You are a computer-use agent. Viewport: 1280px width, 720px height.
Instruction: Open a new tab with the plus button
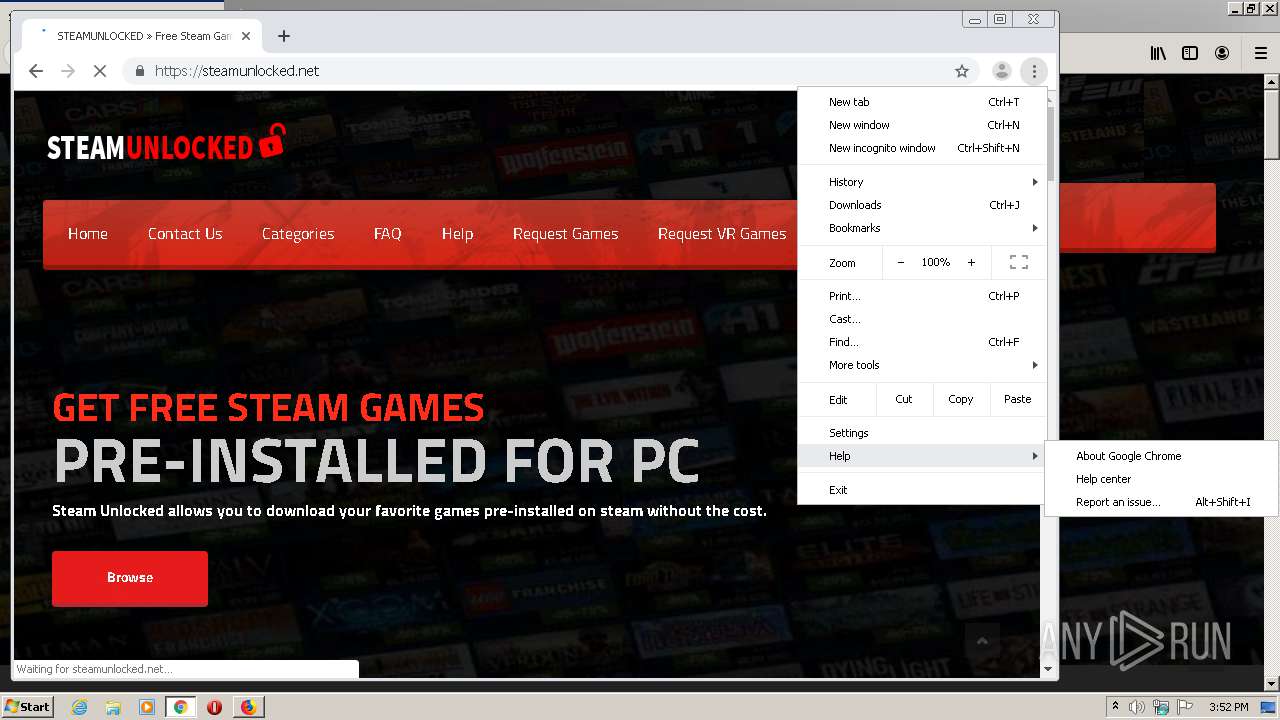(x=284, y=36)
